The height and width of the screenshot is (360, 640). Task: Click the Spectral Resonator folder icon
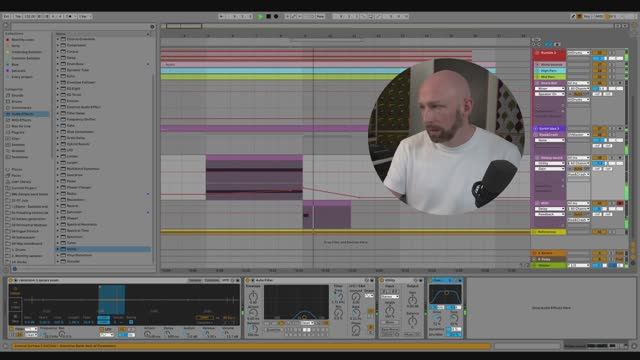(x=63, y=224)
